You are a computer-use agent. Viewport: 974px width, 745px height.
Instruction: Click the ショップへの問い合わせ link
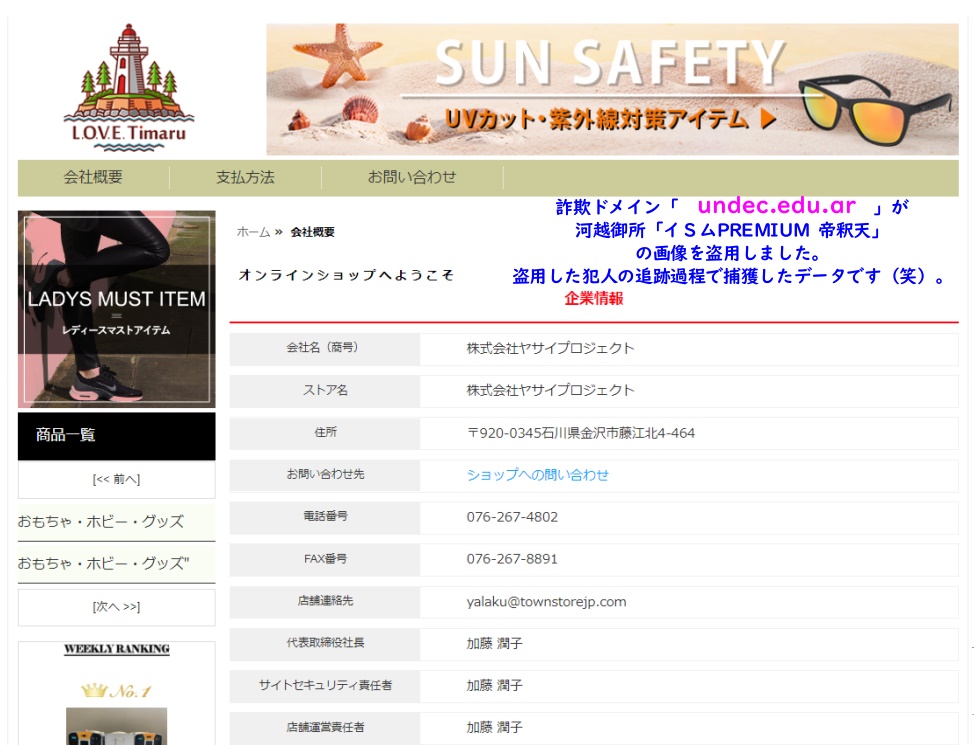pyautogui.click(x=537, y=475)
